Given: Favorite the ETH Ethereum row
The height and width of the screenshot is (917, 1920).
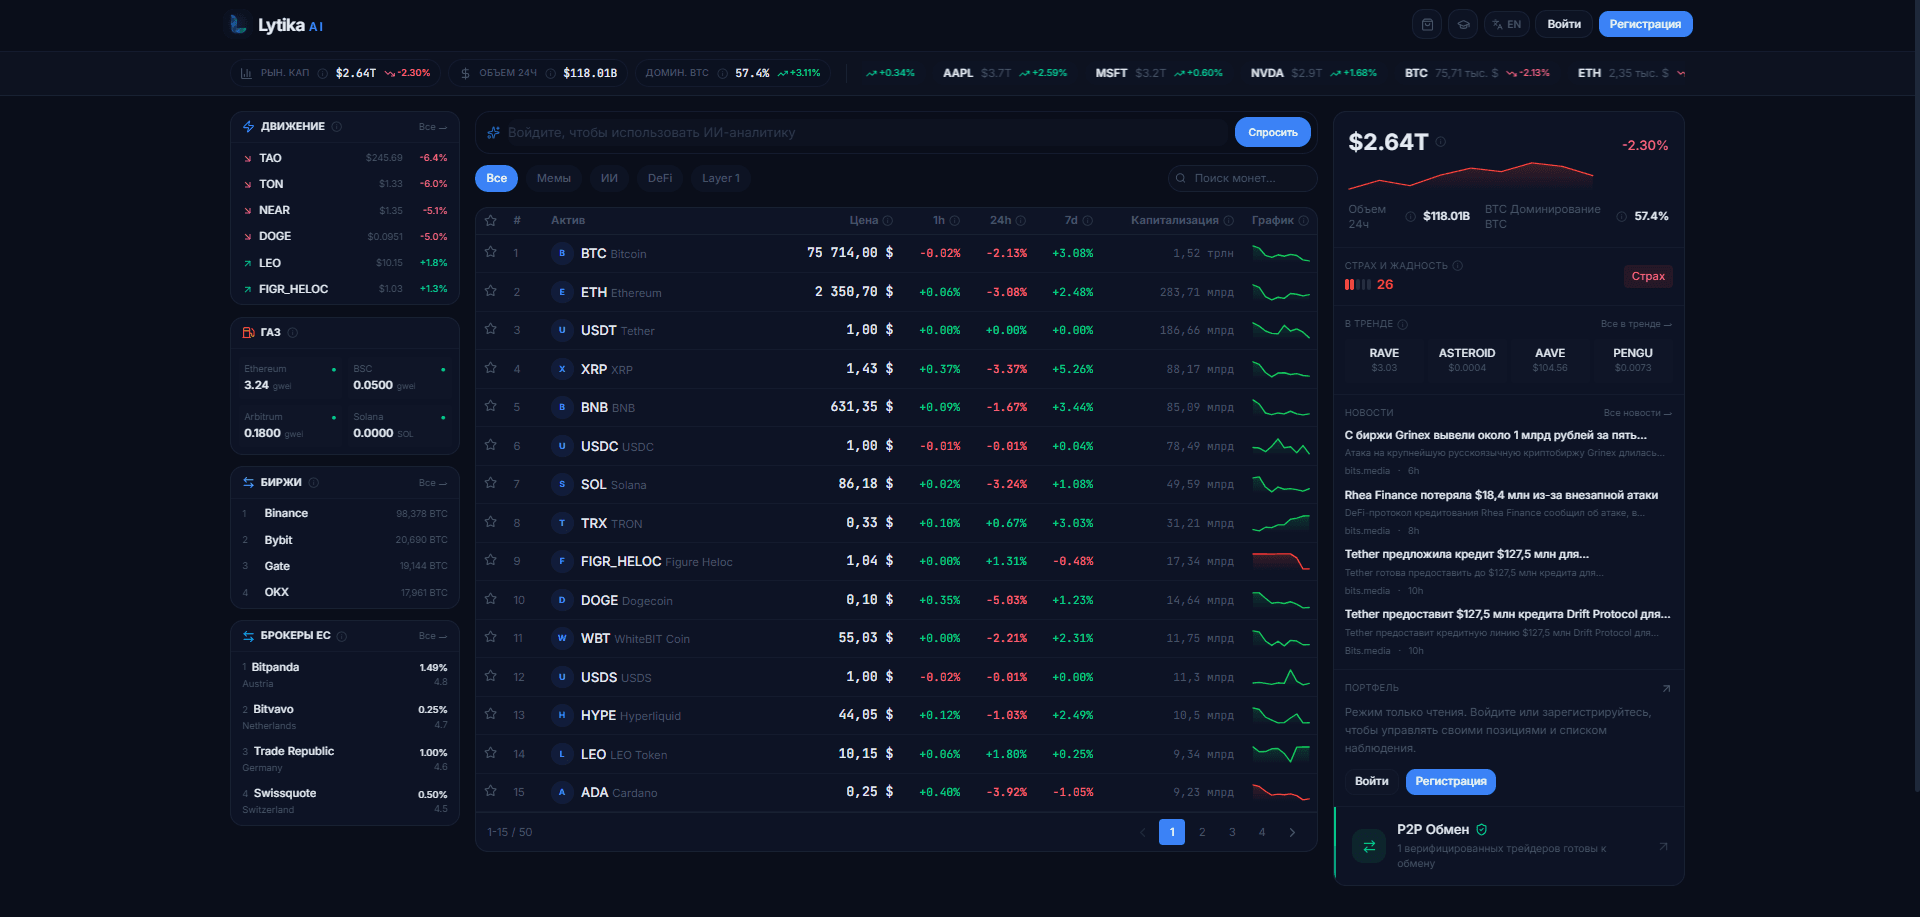Looking at the screenshot, I should 490,292.
